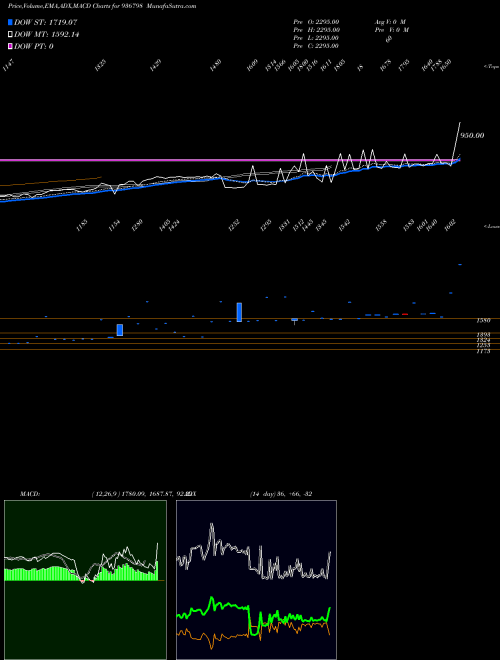
Task: Click the 'Pre C: 2295.00' close value
Action: [316, 46]
